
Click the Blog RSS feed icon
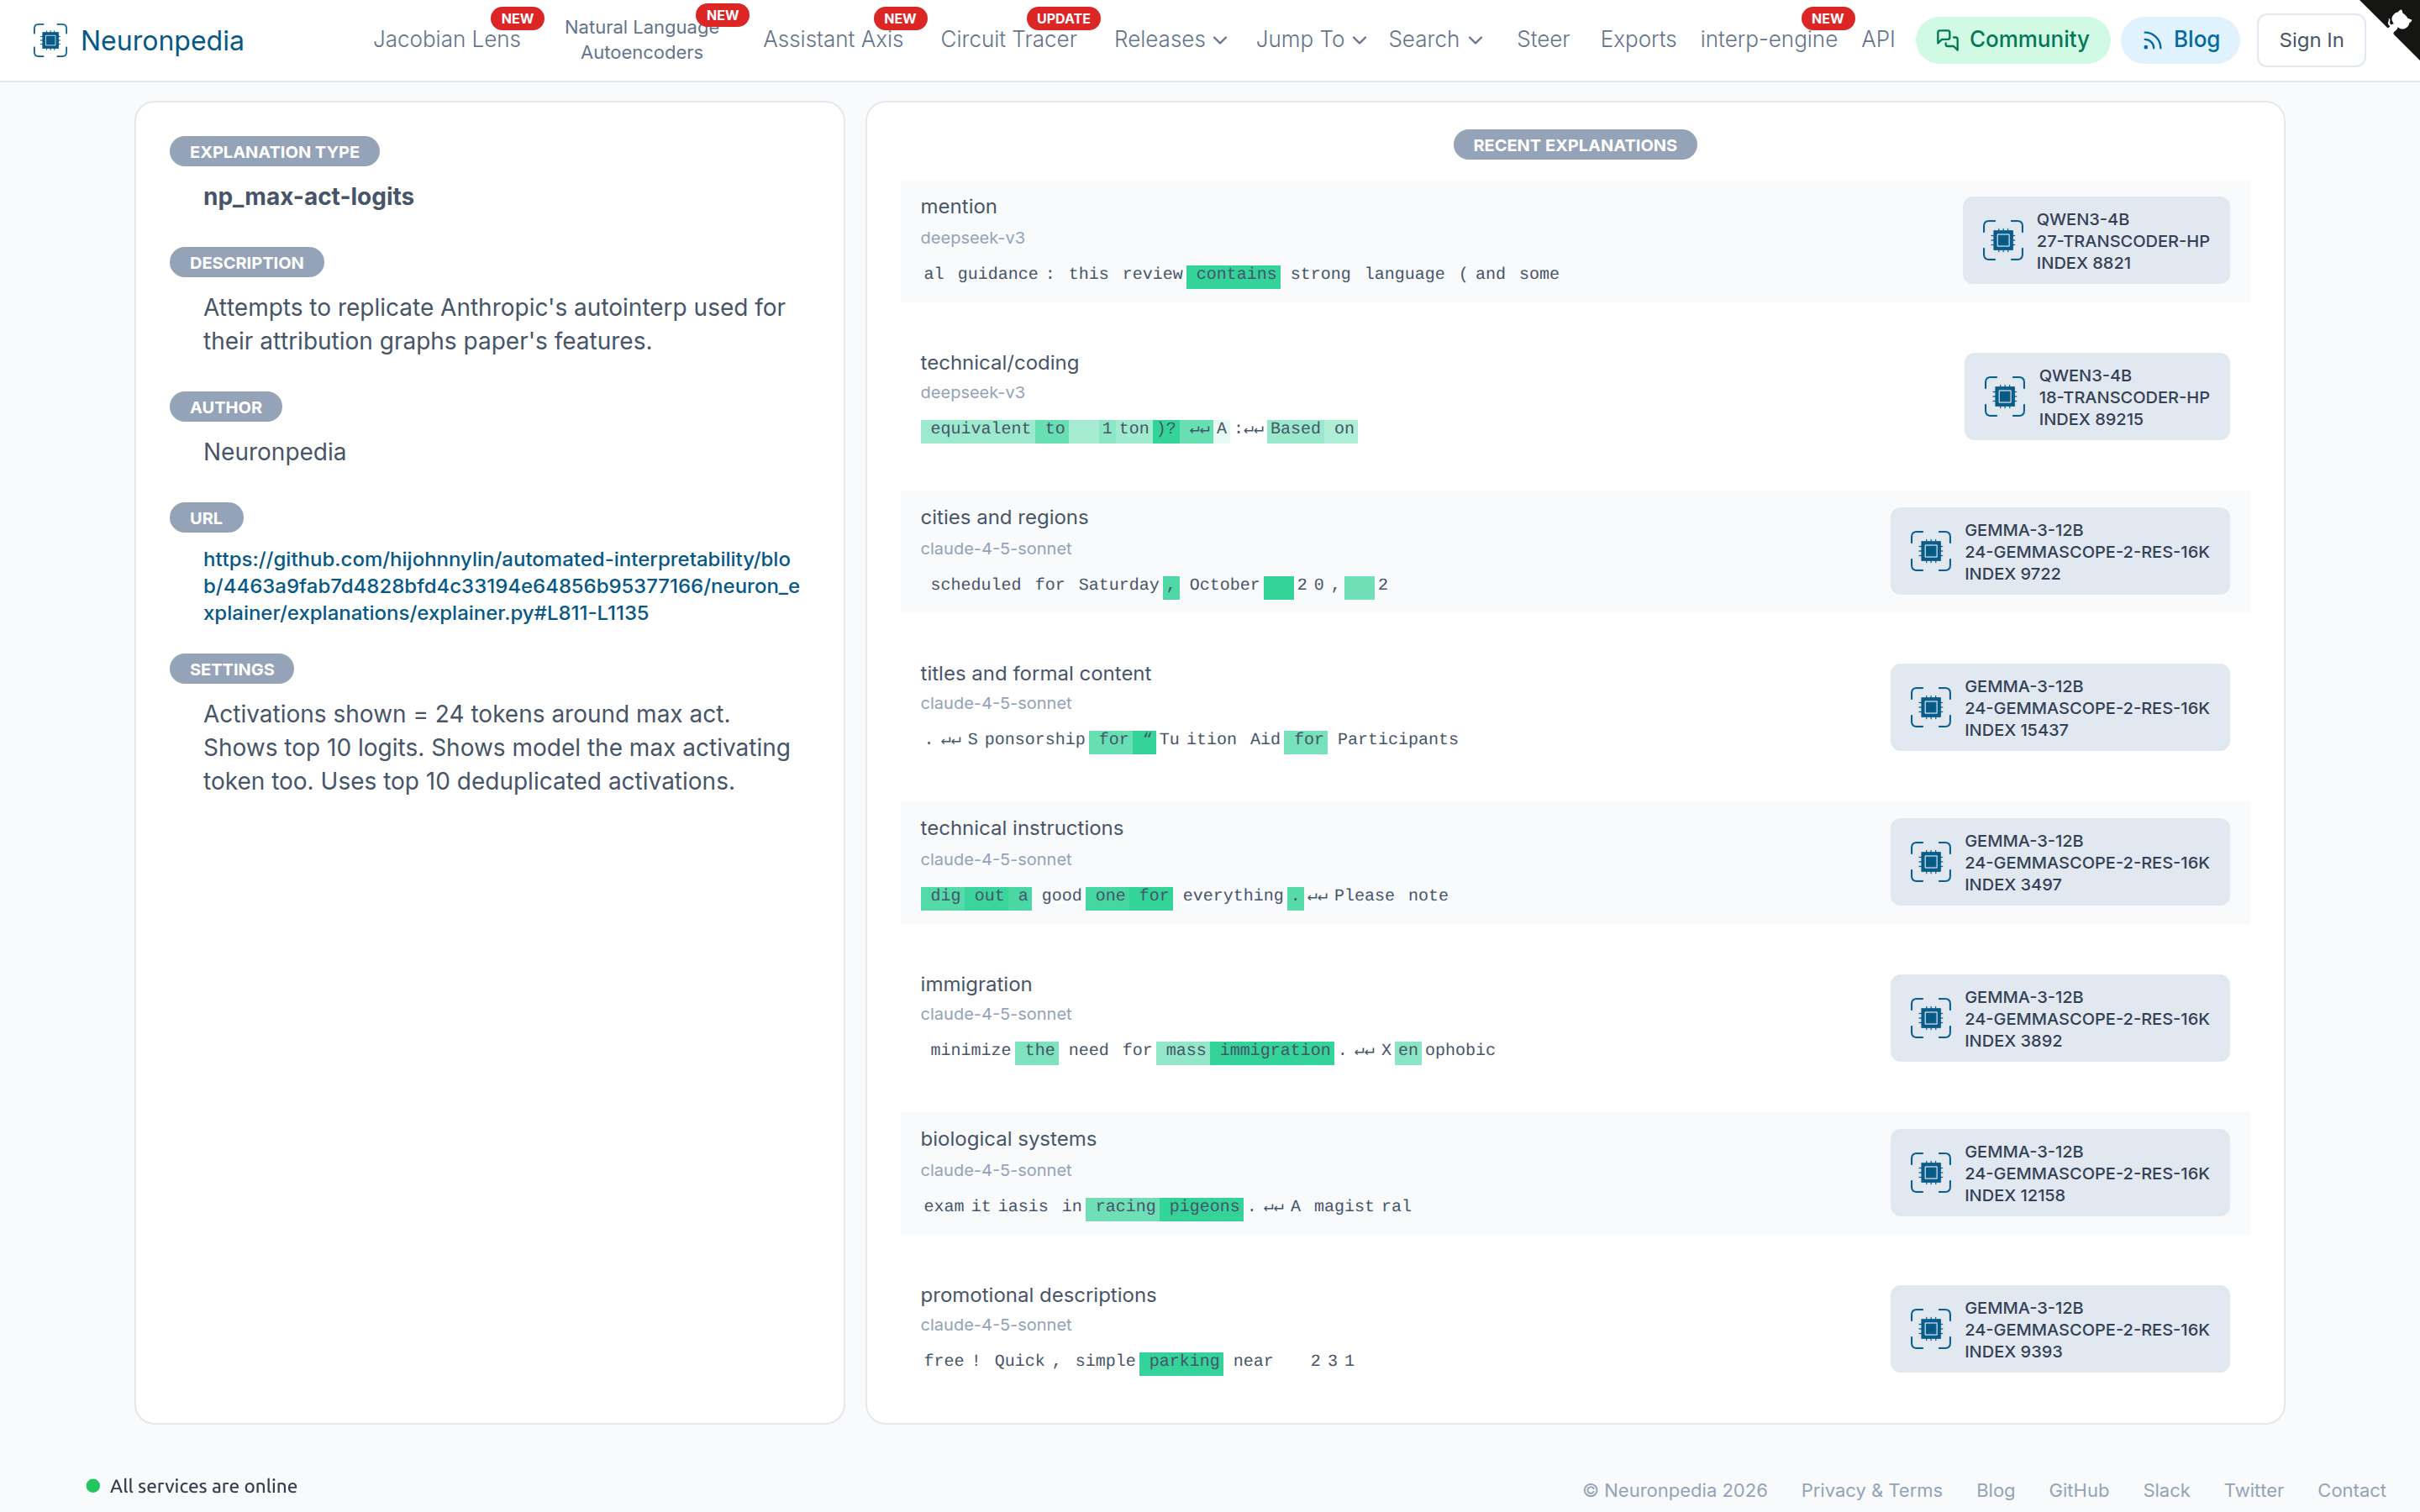pyautogui.click(x=2153, y=40)
